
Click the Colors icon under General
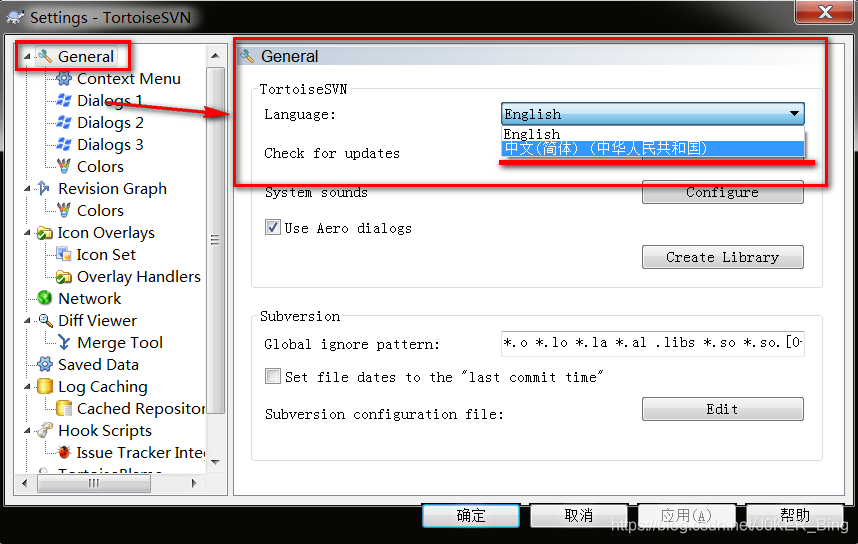[x=64, y=166]
